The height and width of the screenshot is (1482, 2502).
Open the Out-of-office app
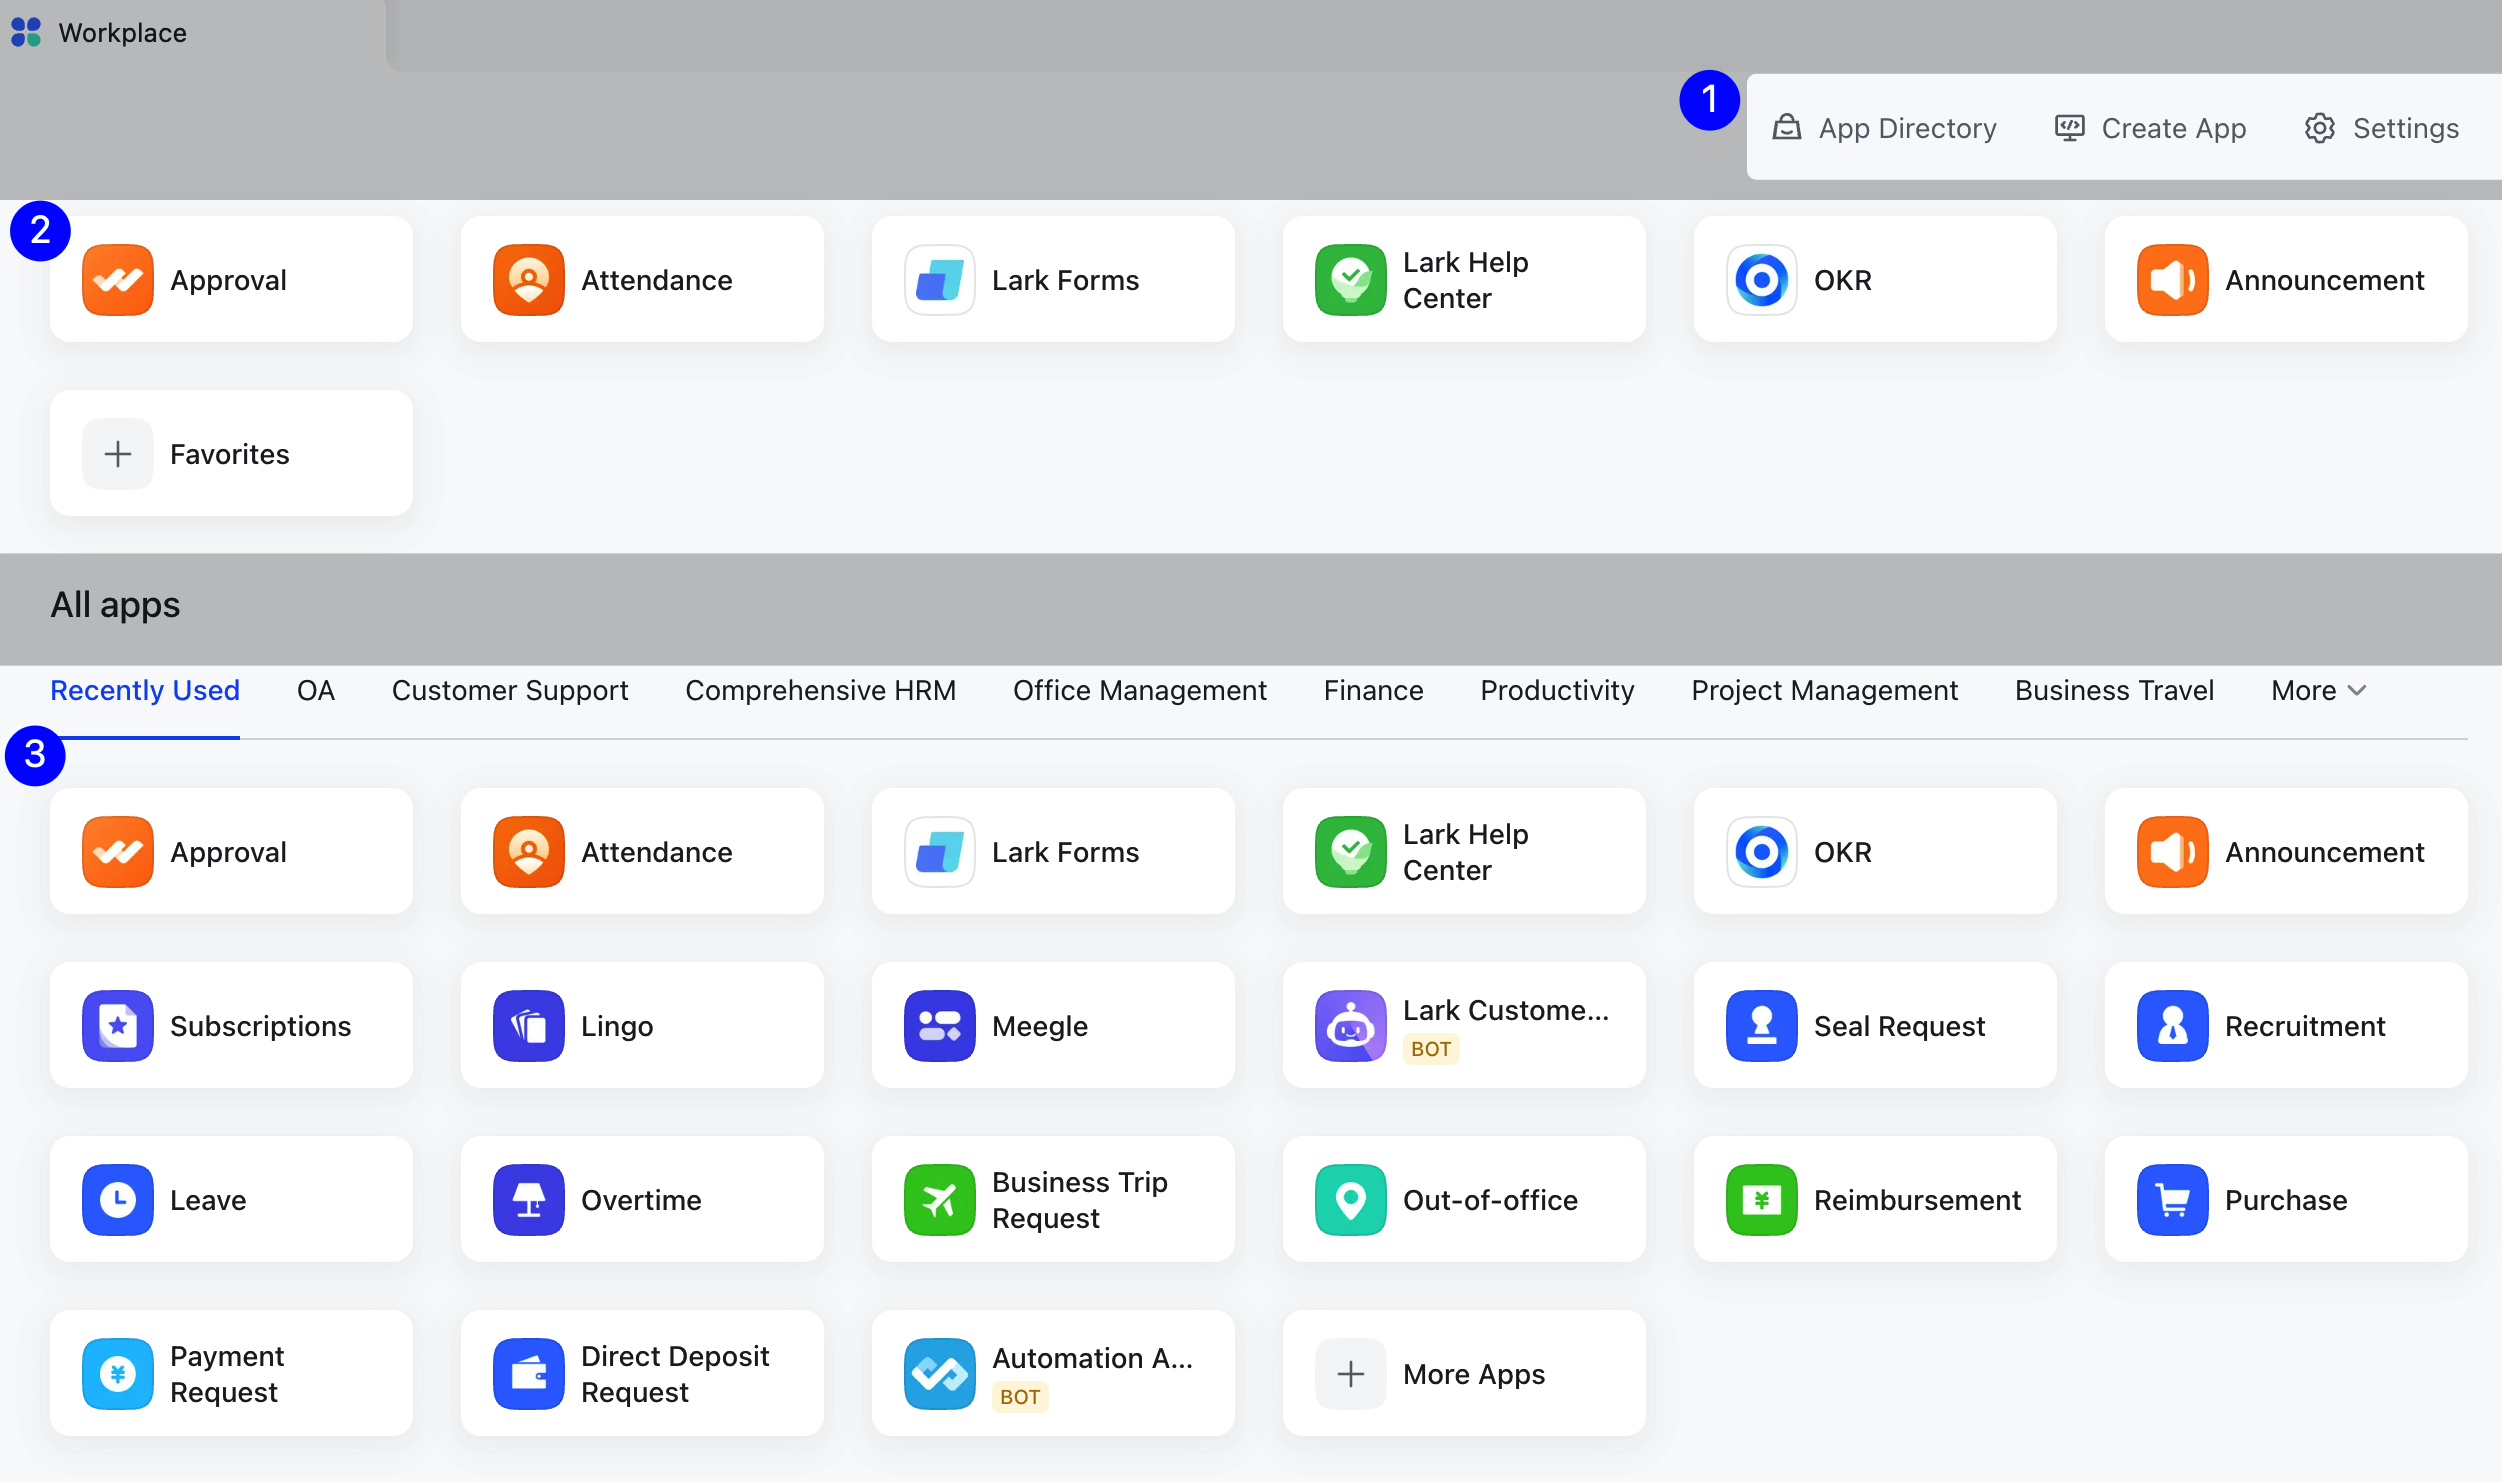[1464, 1200]
